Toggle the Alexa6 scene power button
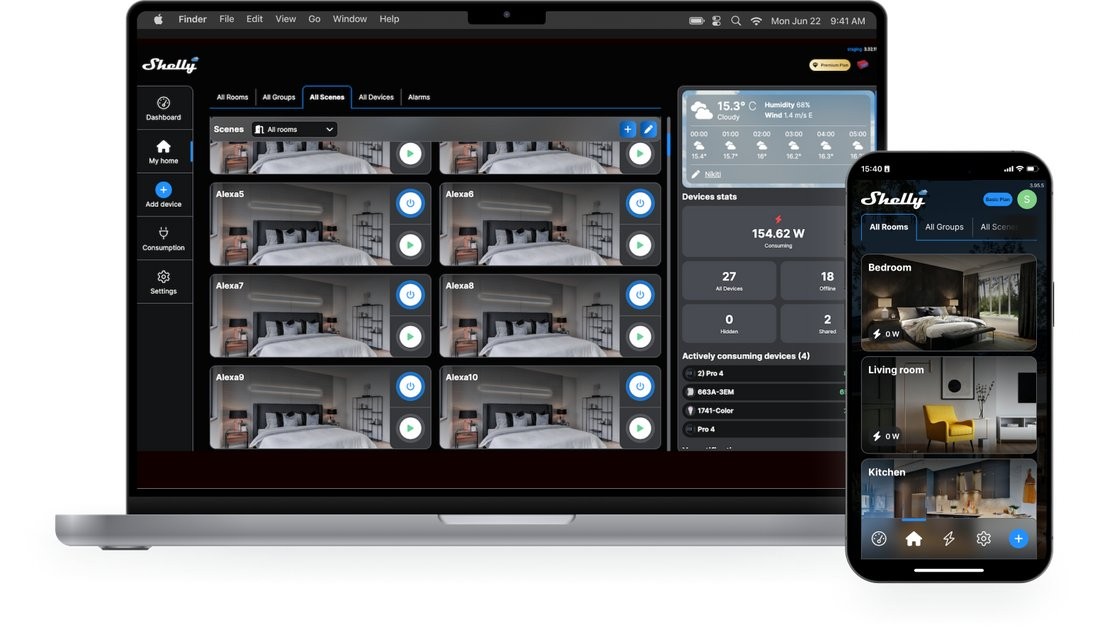Screen dimensions: 1100x639 [x=640, y=203]
